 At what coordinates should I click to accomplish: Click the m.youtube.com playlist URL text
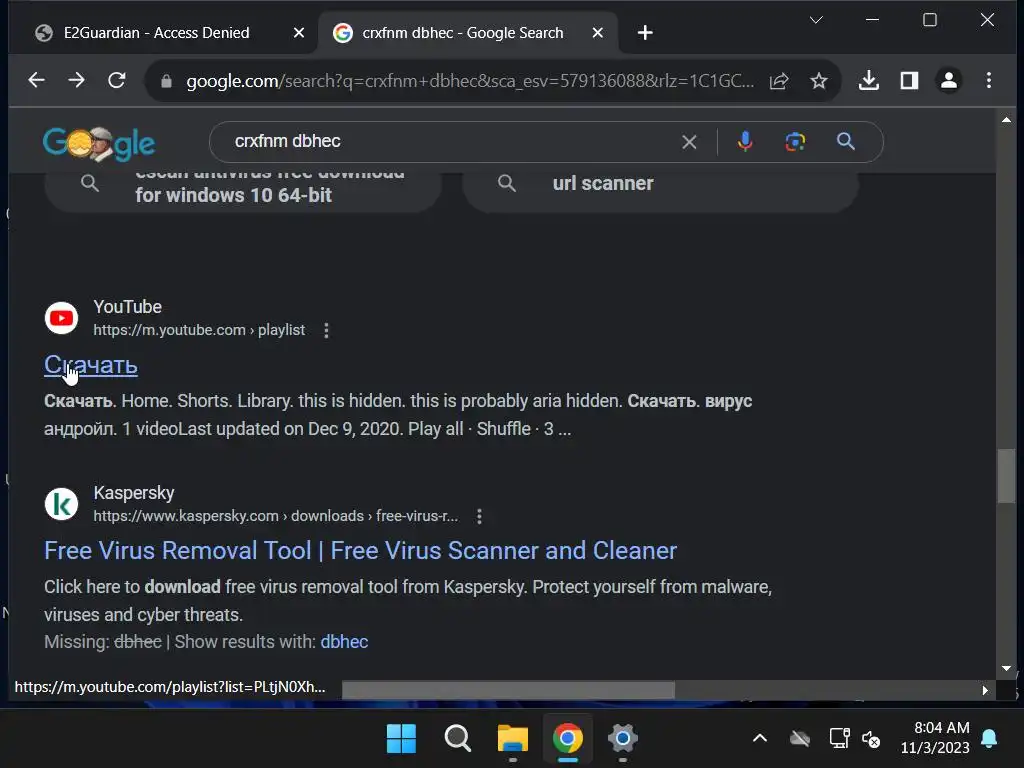(x=199, y=330)
